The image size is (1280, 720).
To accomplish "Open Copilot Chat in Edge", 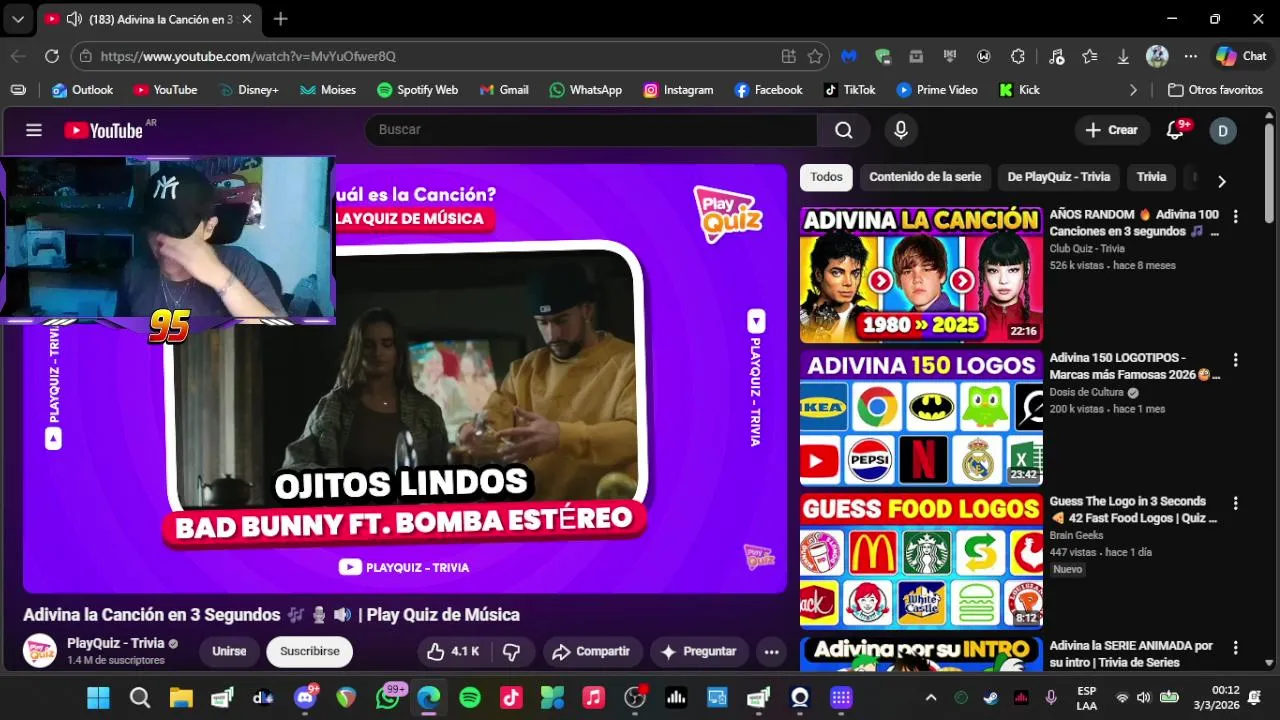I will click(x=1241, y=57).
